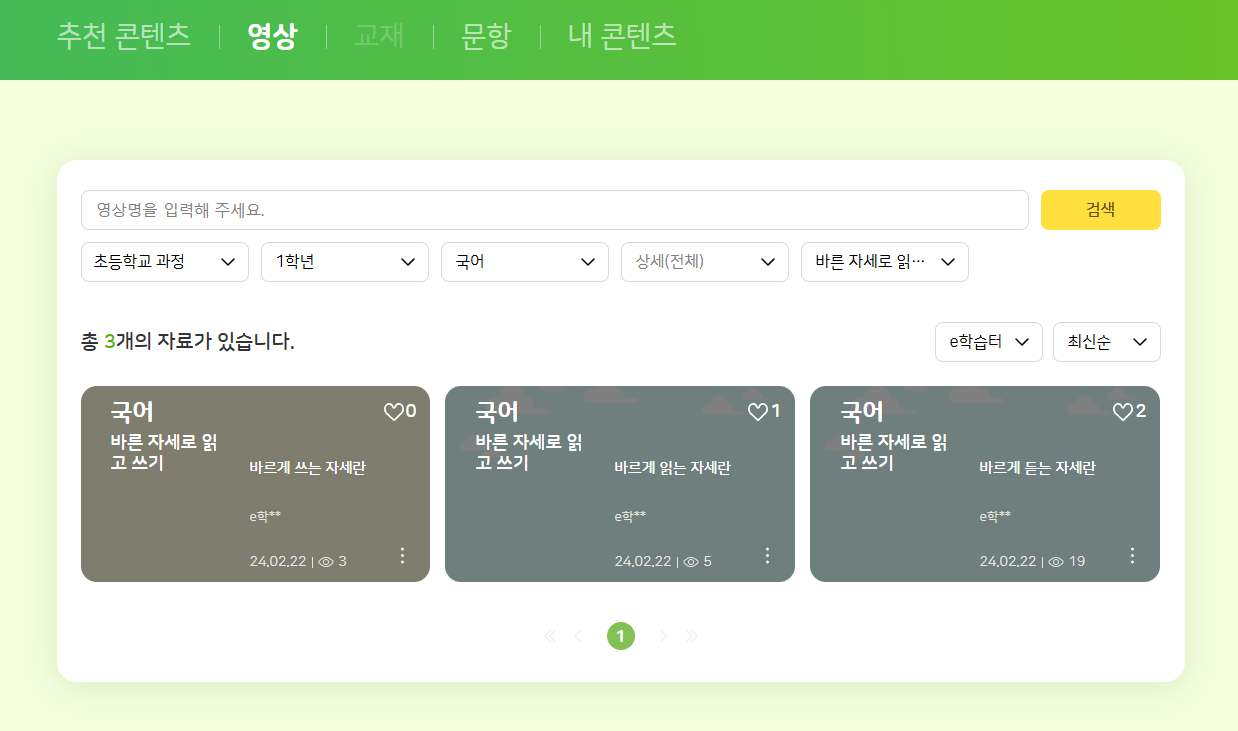This screenshot has height=731, width=1238.
Task: Open the e학습터 source dropdown
Action: pos(988,342)
